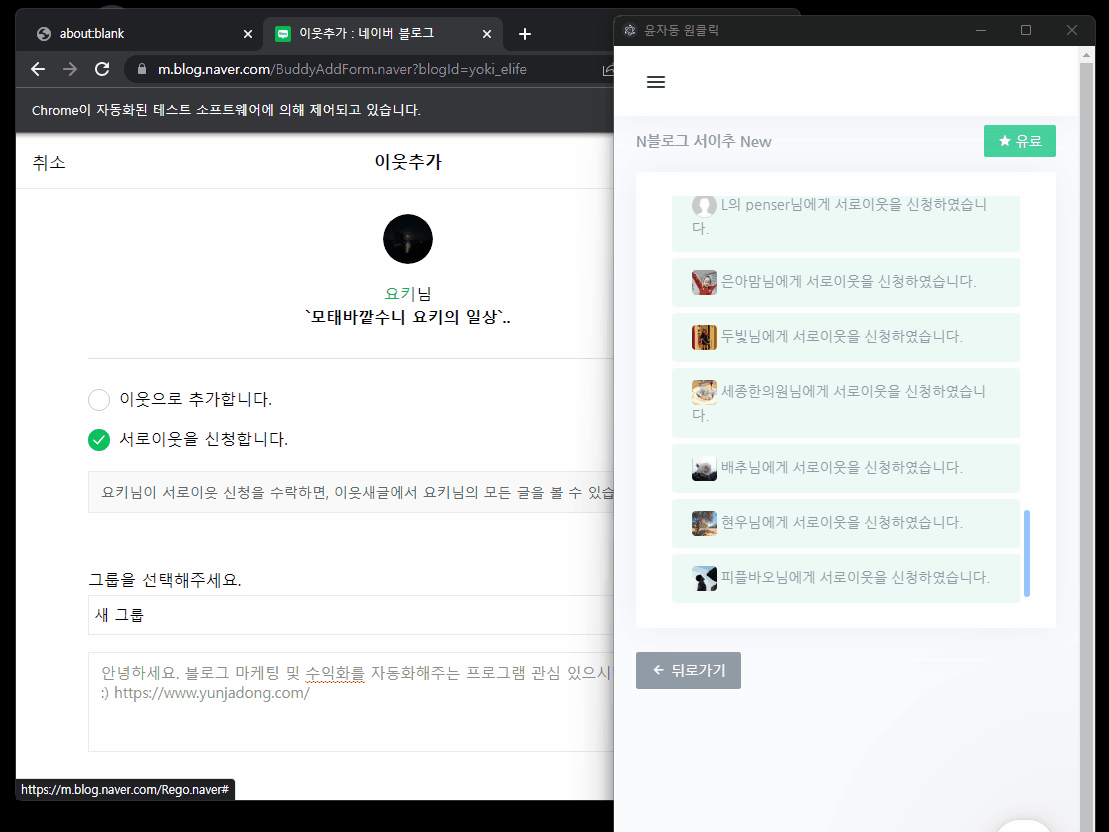Click the 이웃추가 page heading
Viewport: 1109px width, 832px height.
(x=408, y=162)
